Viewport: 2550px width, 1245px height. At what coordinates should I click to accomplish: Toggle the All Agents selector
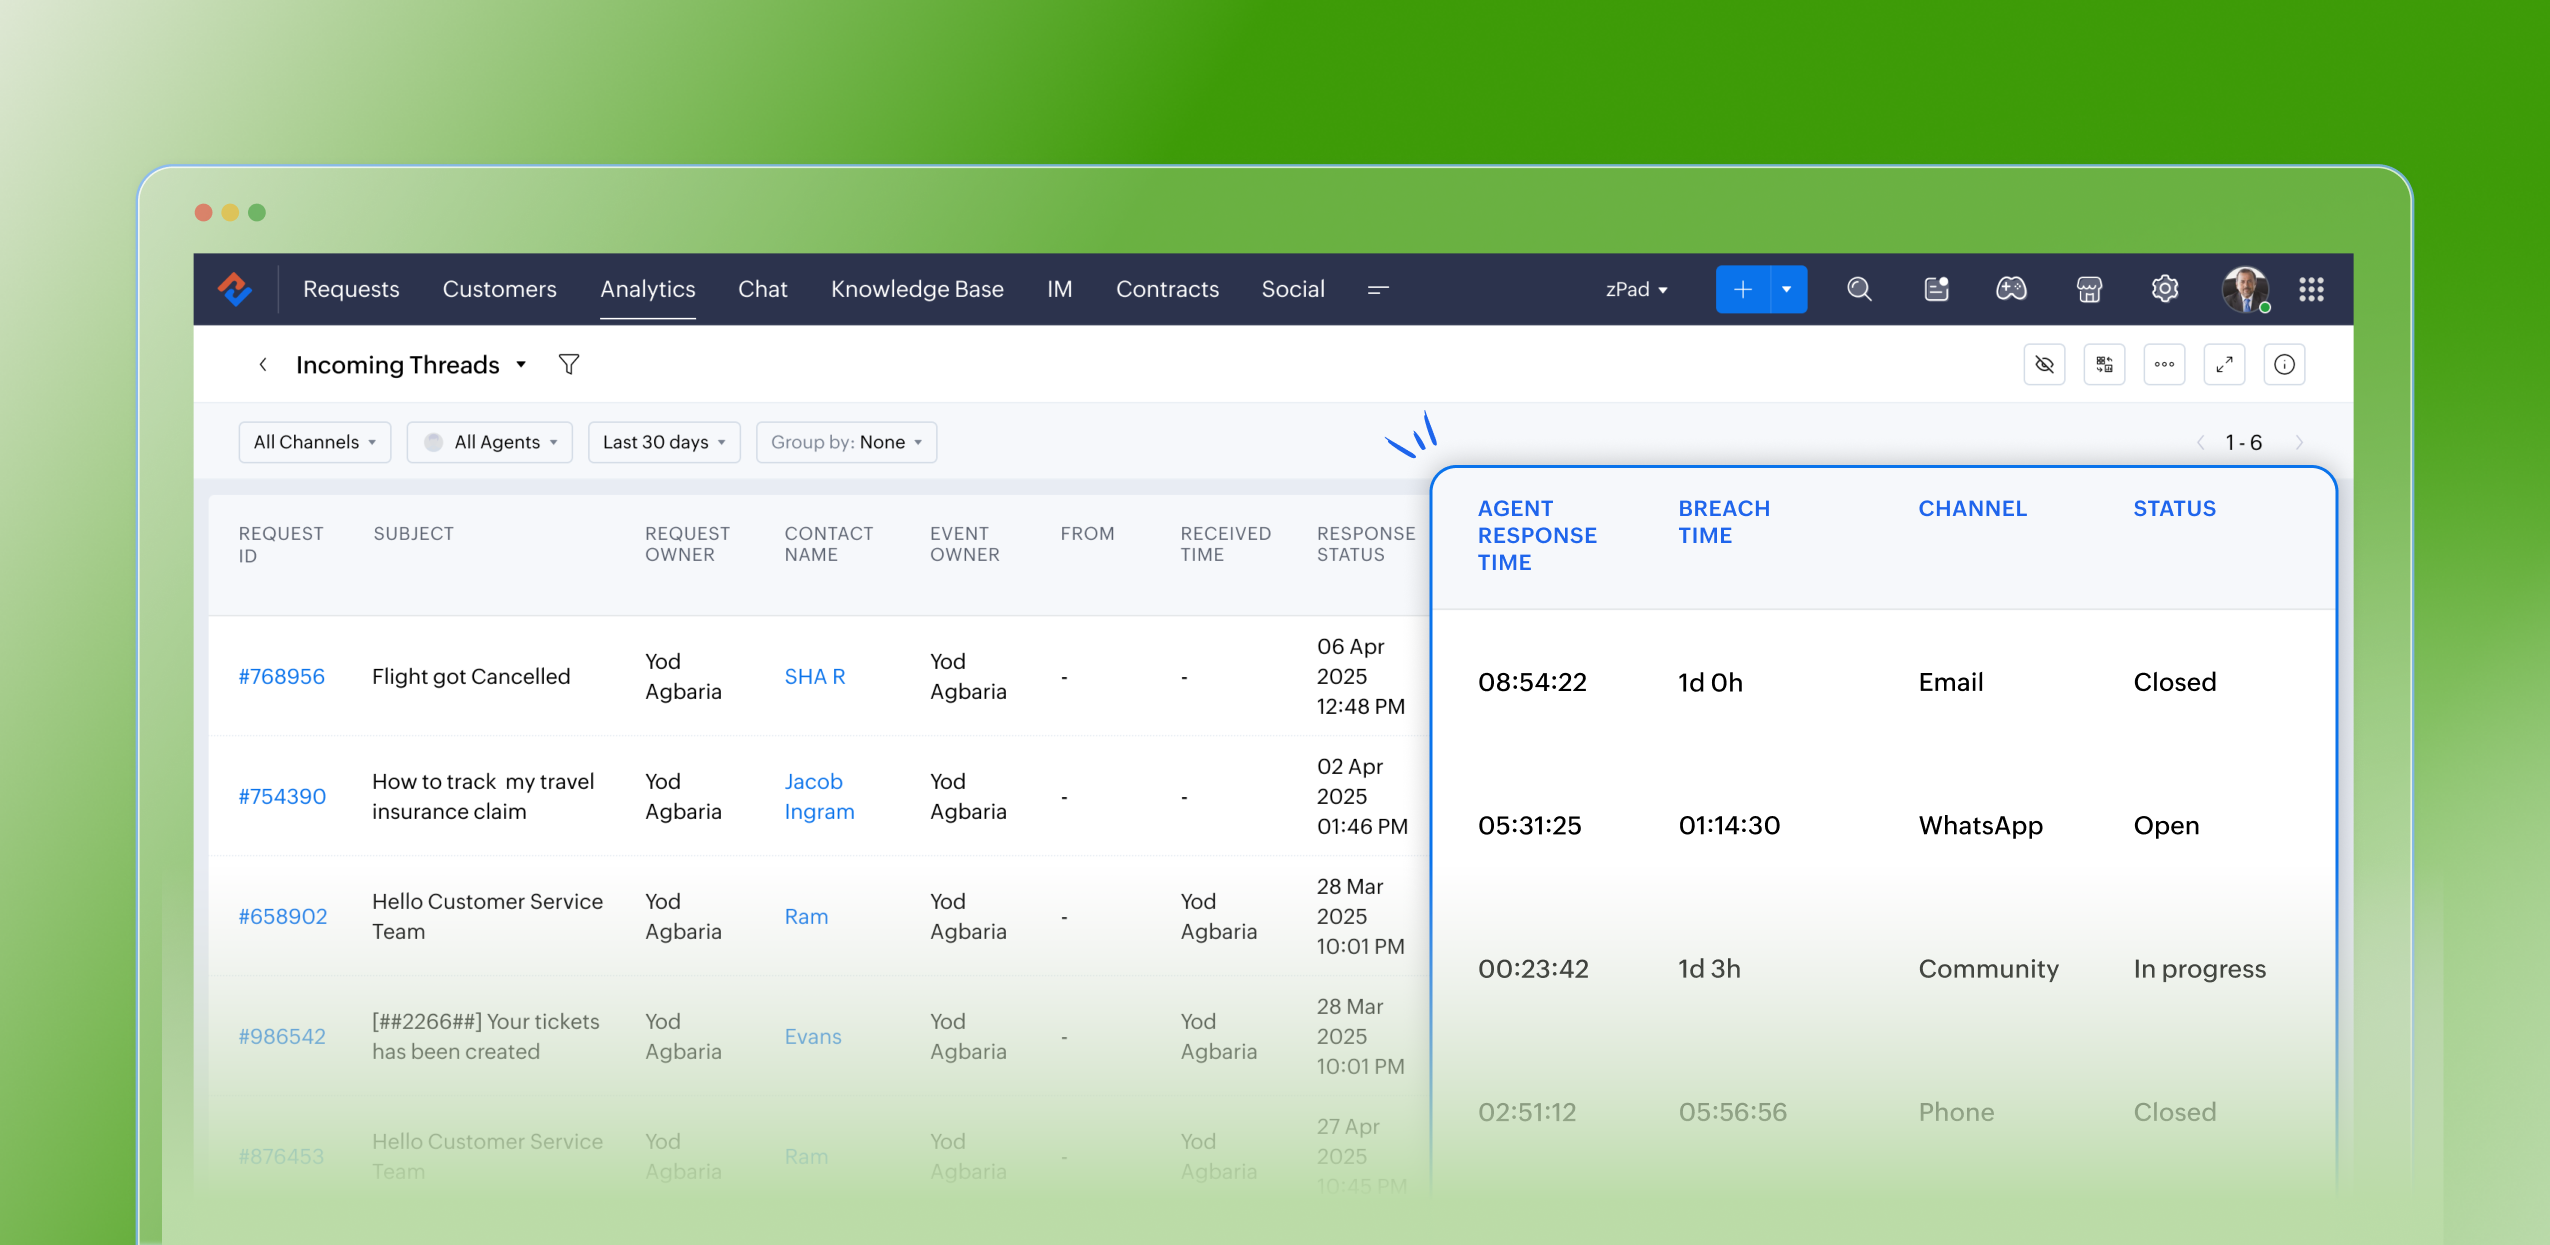click(490, 442)
